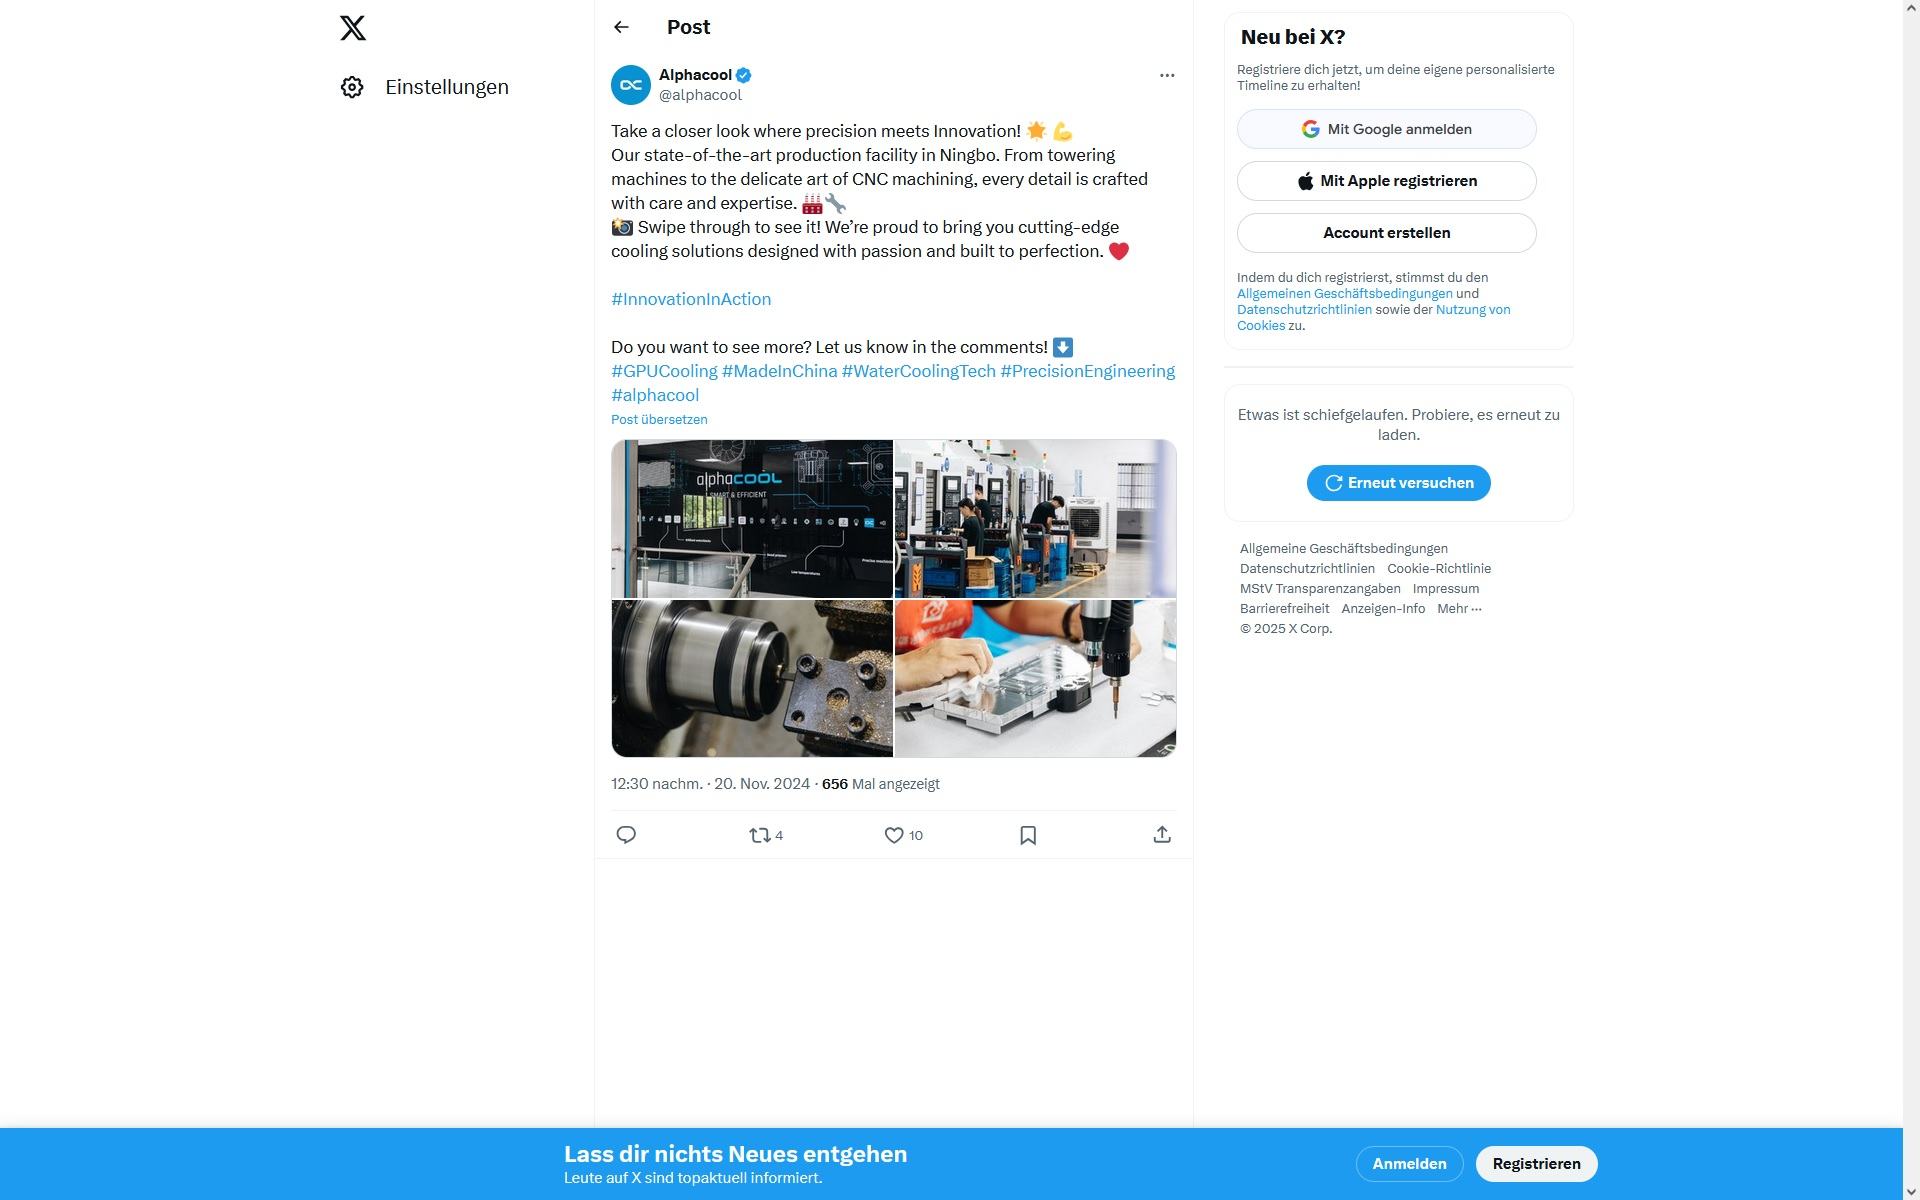Click 'Erneut versuchen' retry button
The image size is (1920, 1200).
(1398, 483)
